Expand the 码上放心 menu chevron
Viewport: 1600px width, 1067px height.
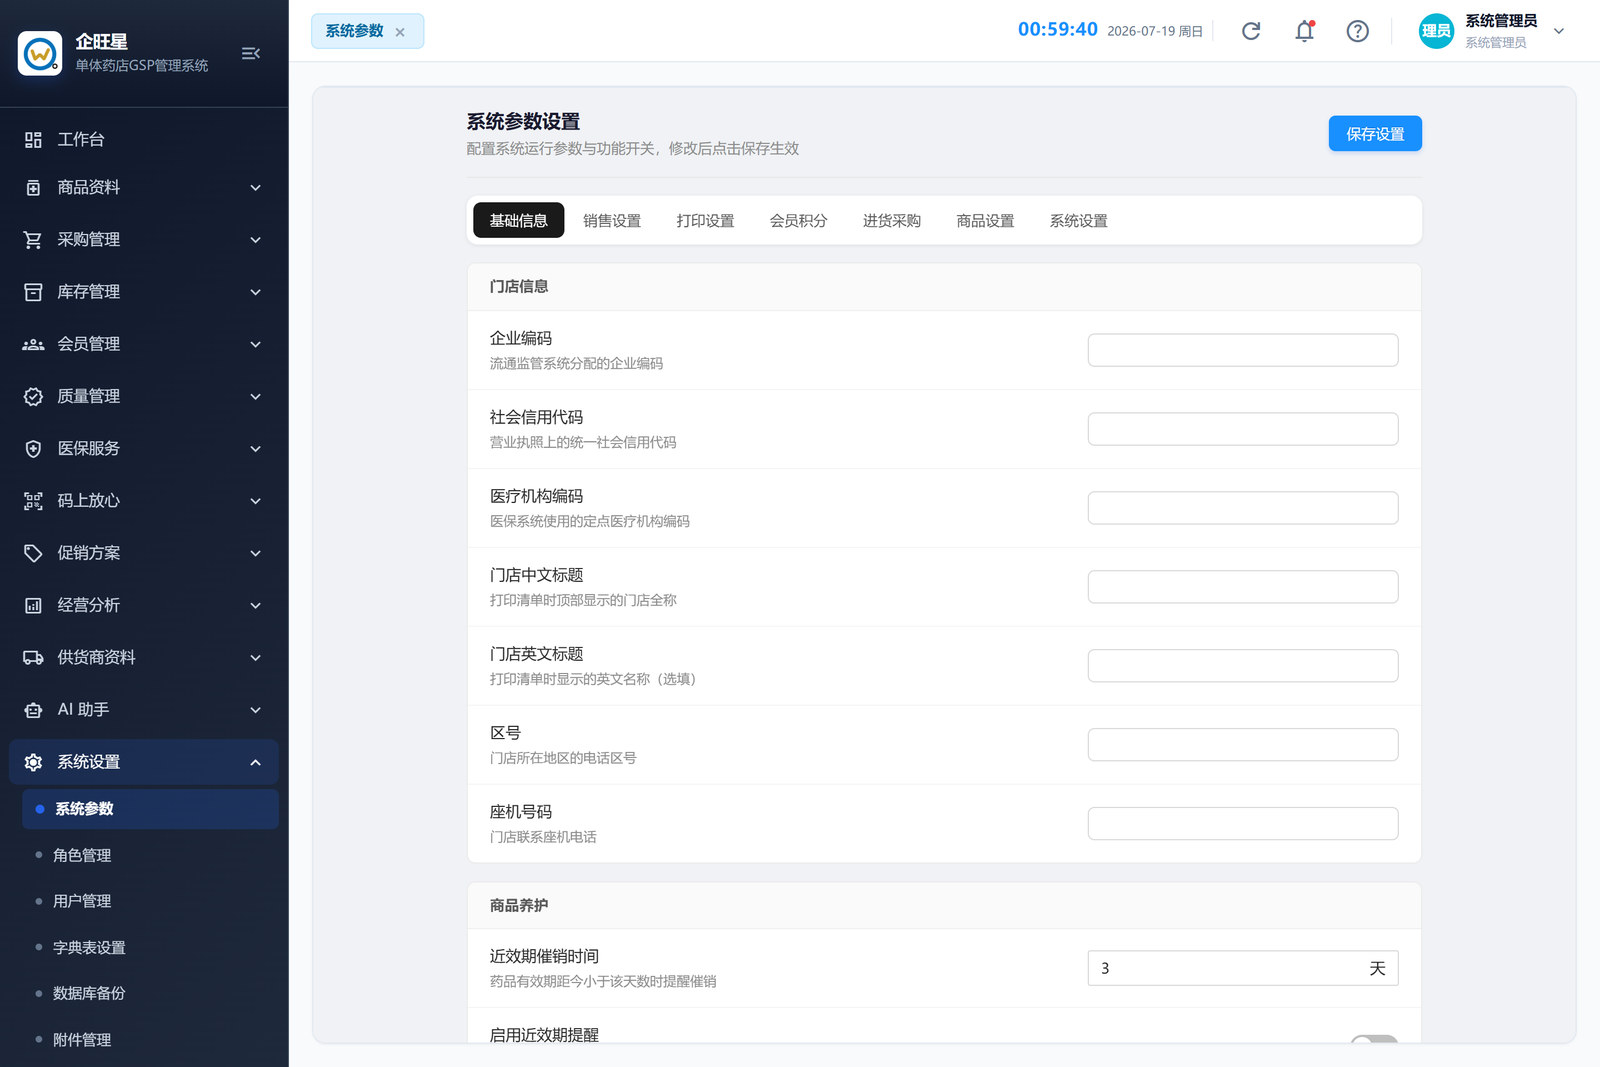pyautogui.click(x=255, y=501)
